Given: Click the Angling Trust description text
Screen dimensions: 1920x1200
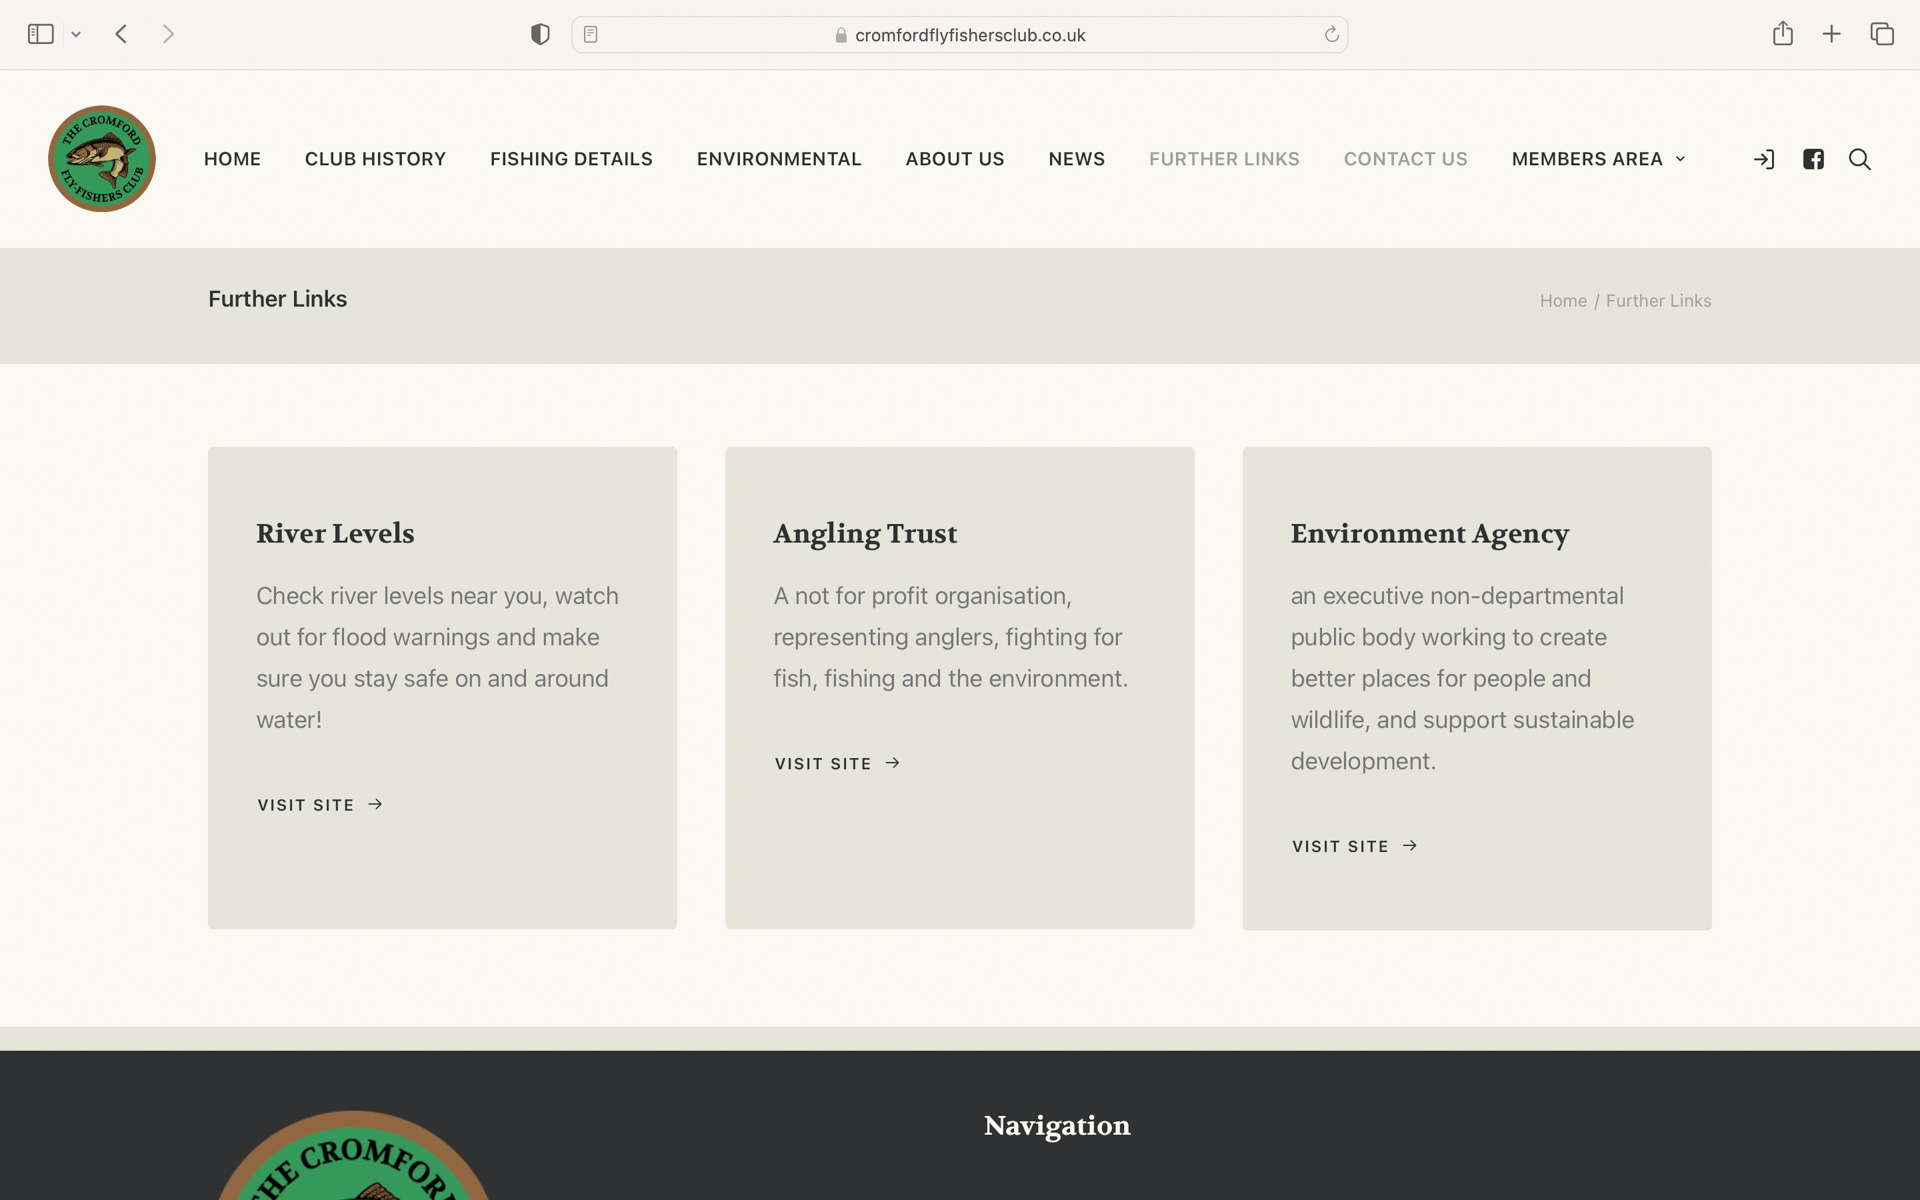Looking at the screenshot, I should pos(950,637).
